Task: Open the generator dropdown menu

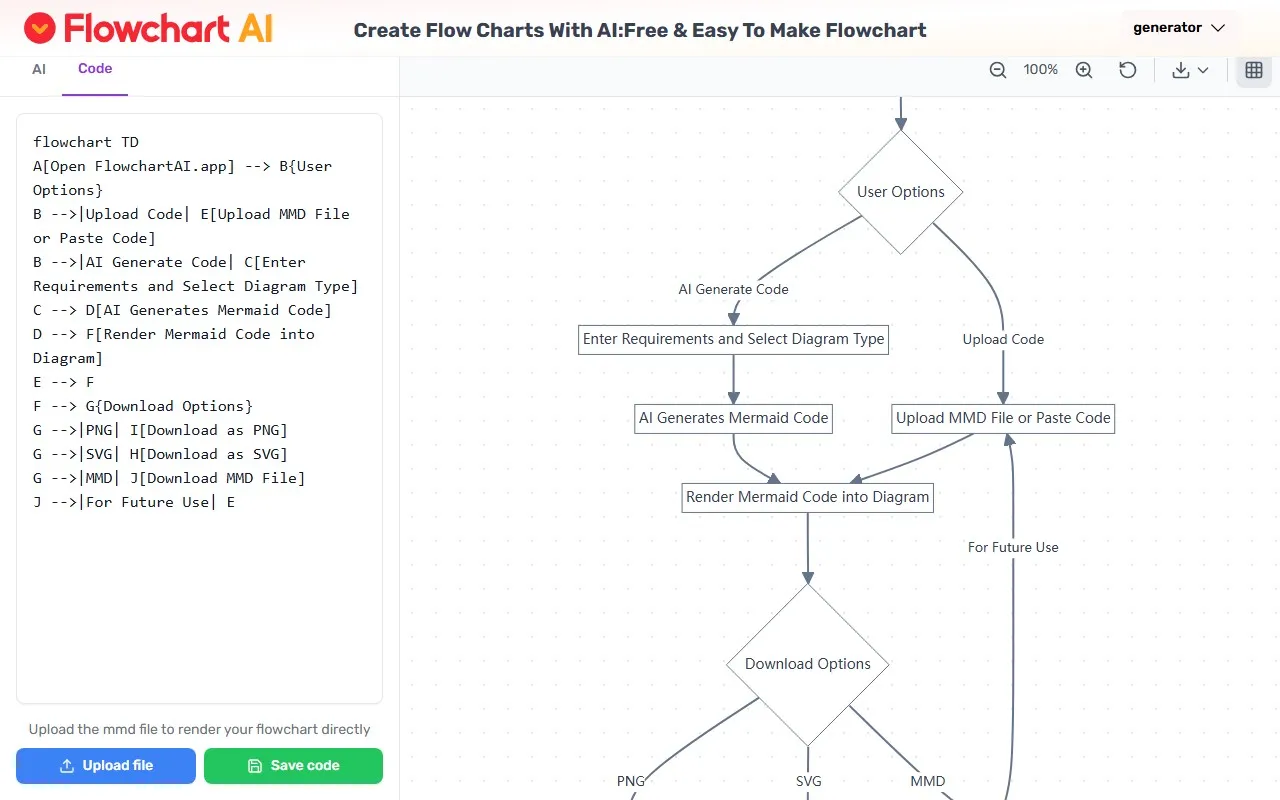Action: coord(1179,28)
